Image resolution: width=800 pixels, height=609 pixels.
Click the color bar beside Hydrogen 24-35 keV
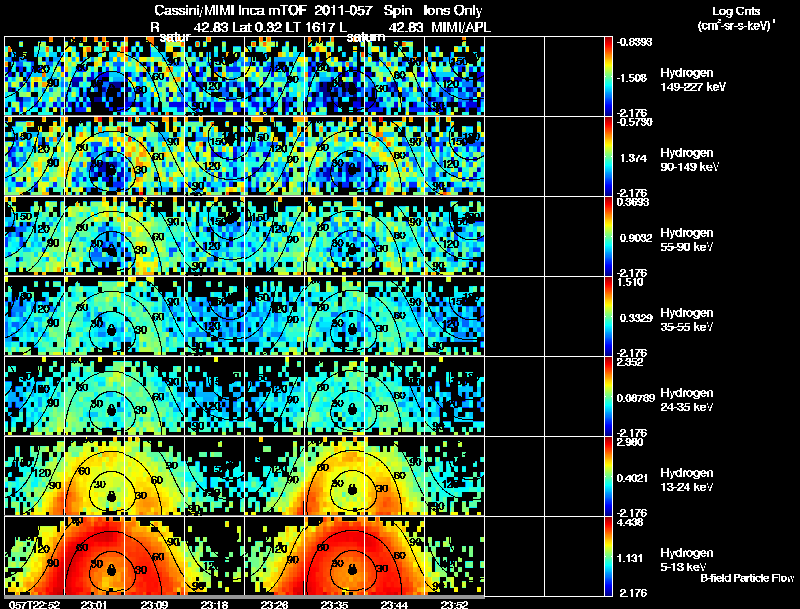608,397
